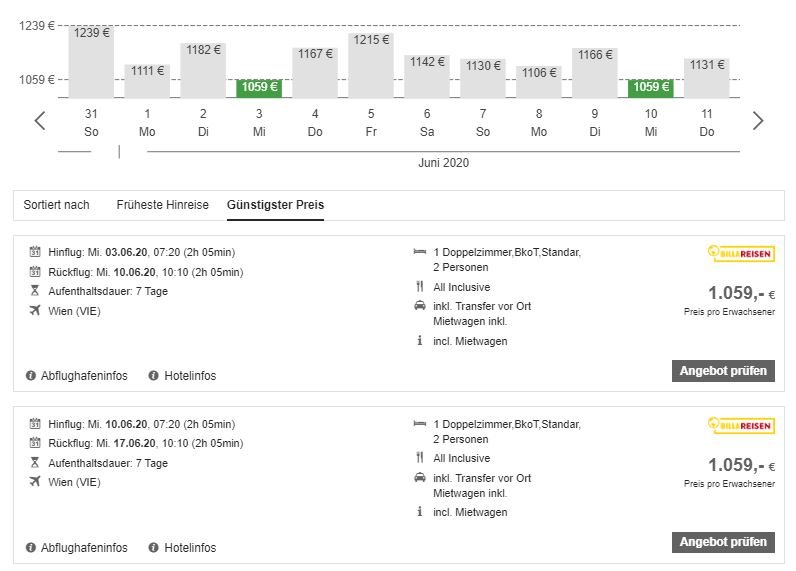Screen dimensions: 796x571
Task: Select the green 1059 € bar for Wednesday 10
Action: (651, 87)
